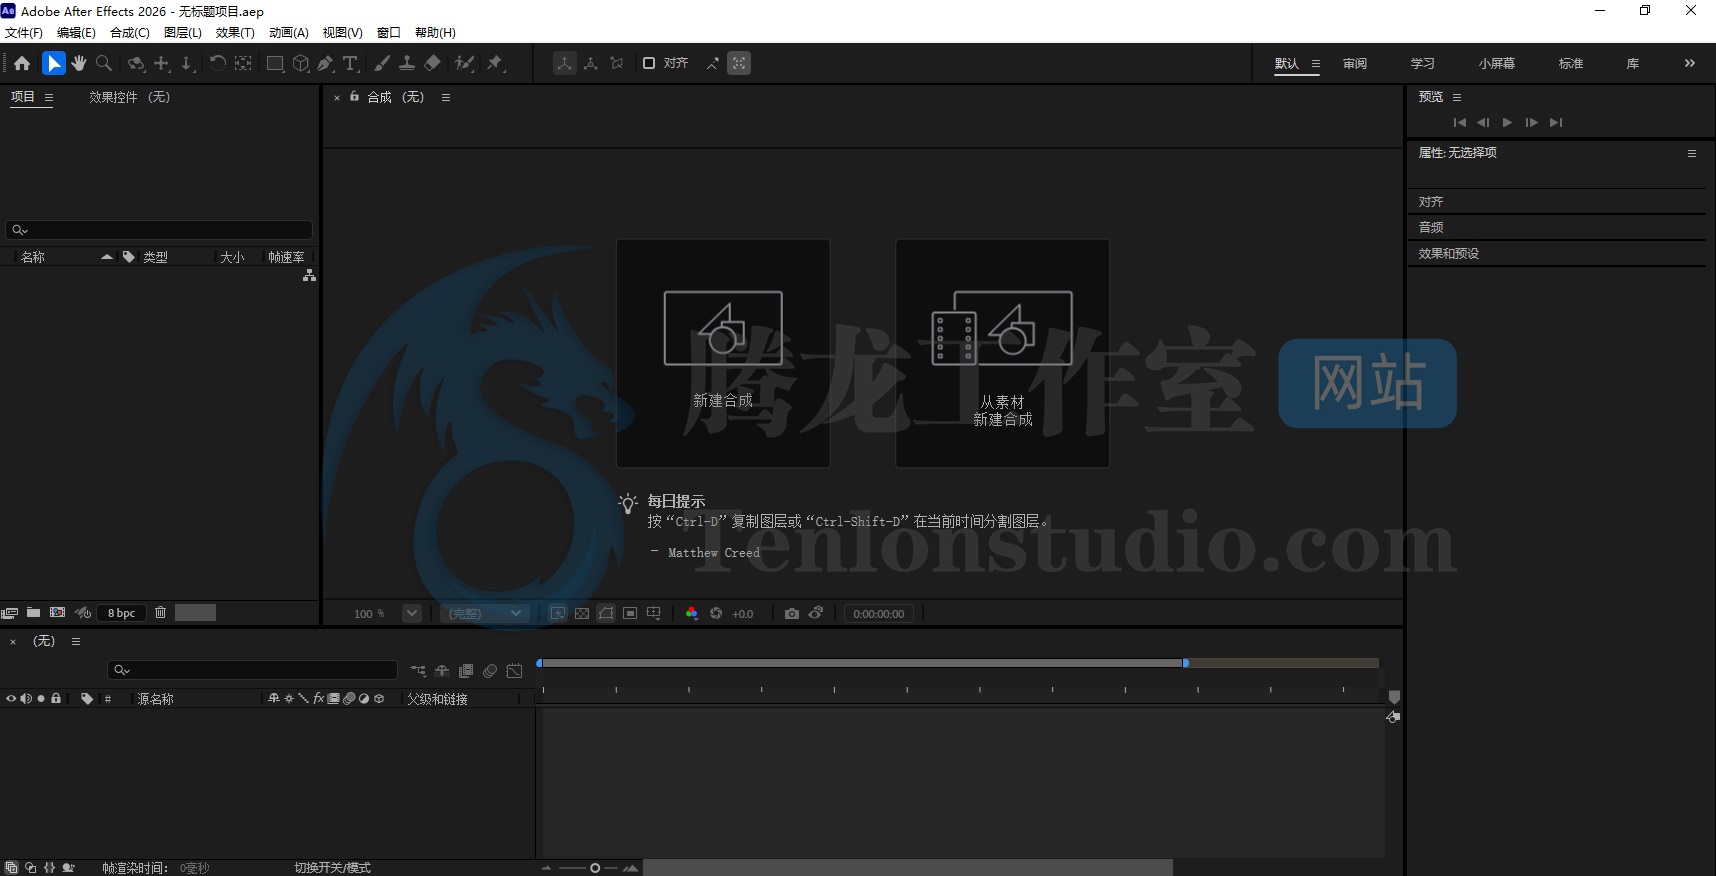
Task: Toggle the composition viewer lock icon
Action: pyautogui.click(x=354, y=97)
